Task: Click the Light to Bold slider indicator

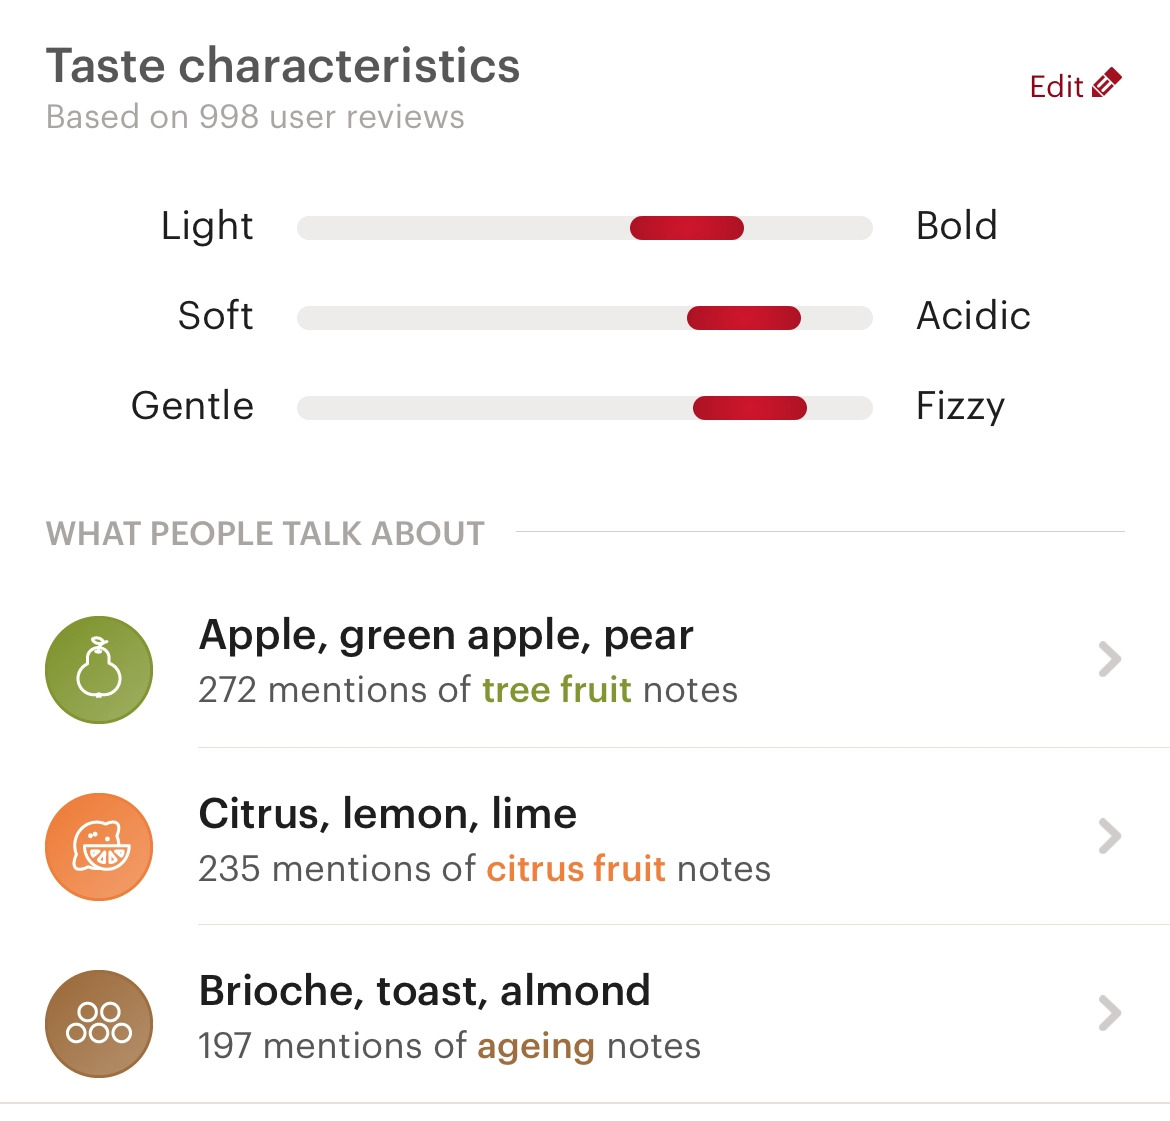Action: 686,228
